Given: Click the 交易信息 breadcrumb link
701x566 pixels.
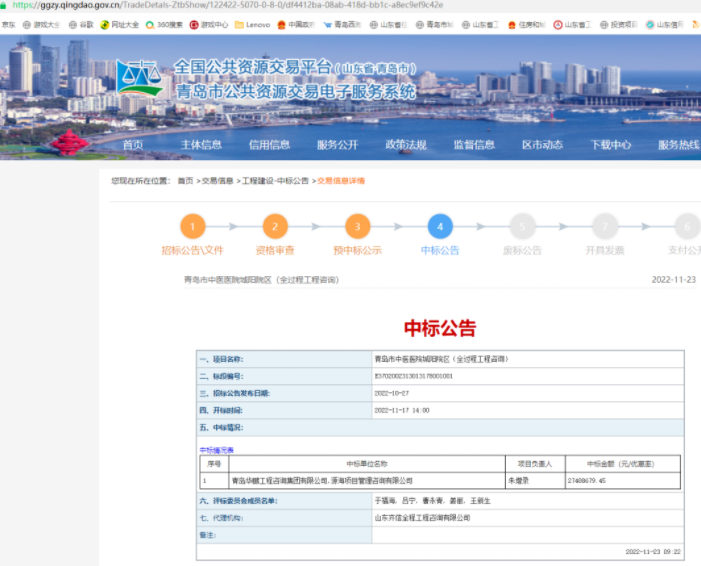Looking at the screenshot, I should (x=217, y=181).
